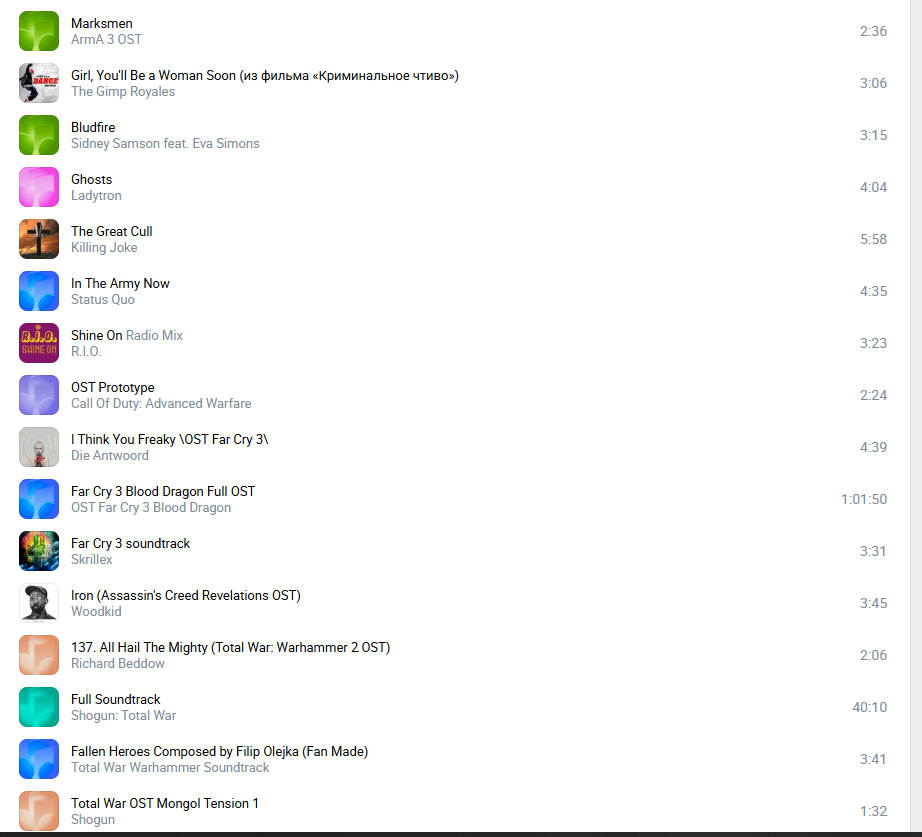
Task: Select the track title Ghosts
Action: [x=91, y=179]
